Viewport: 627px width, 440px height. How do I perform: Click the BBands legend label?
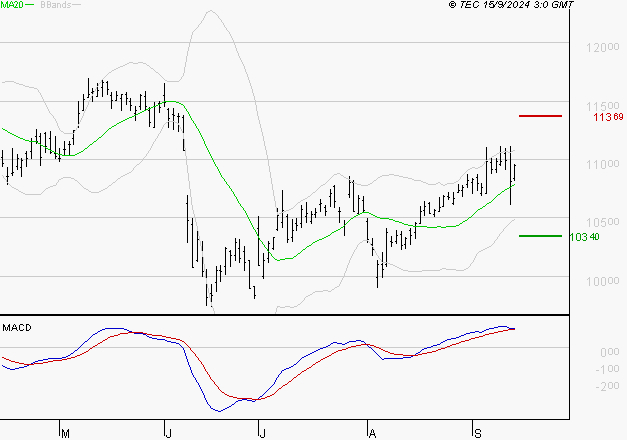click(x=56, y=4)
